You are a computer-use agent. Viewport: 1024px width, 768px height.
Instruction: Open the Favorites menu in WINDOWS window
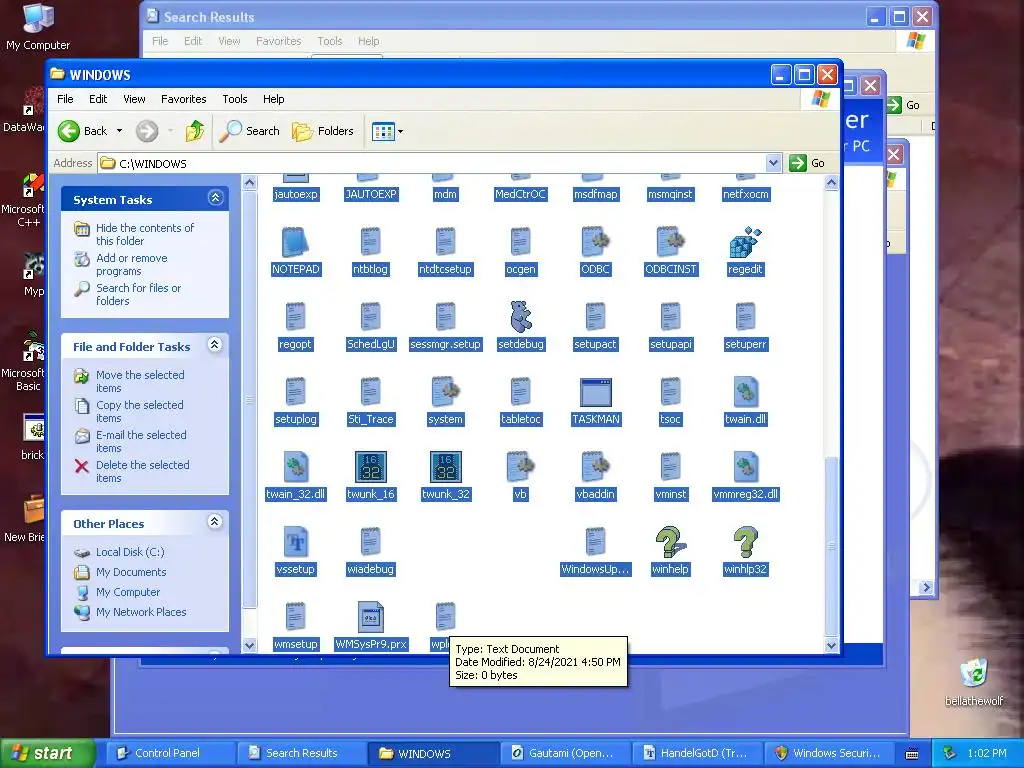[184, 99]
